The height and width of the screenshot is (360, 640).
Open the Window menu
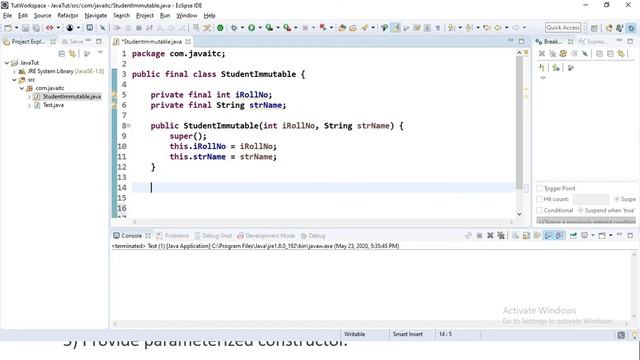(x=187, y=16)
